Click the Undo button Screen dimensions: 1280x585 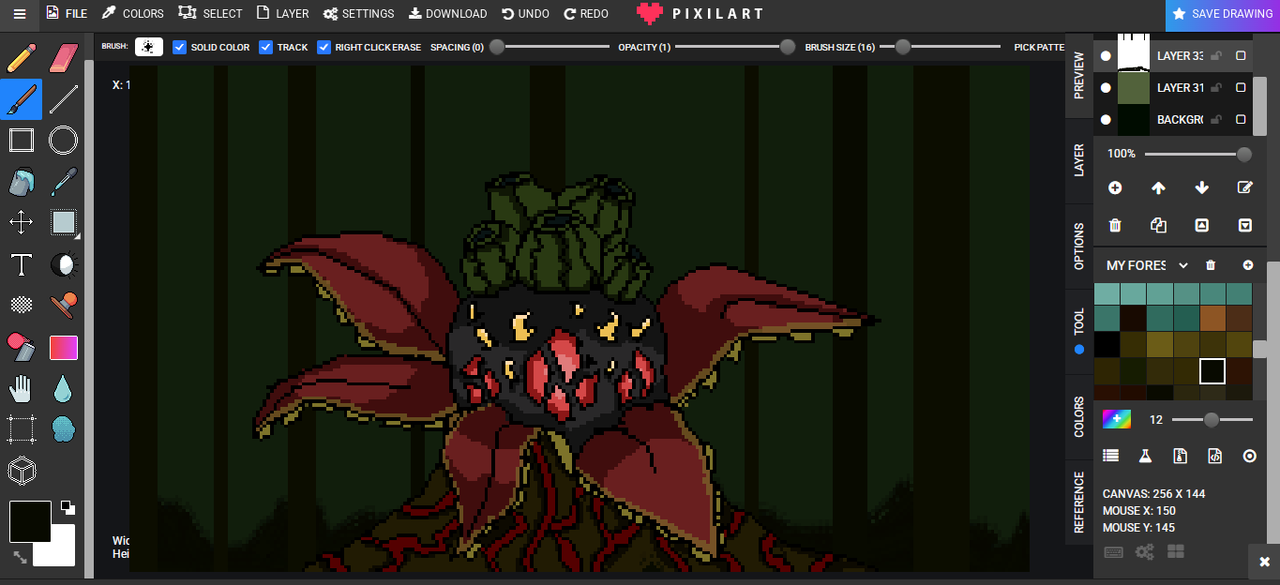pos(526,14)
